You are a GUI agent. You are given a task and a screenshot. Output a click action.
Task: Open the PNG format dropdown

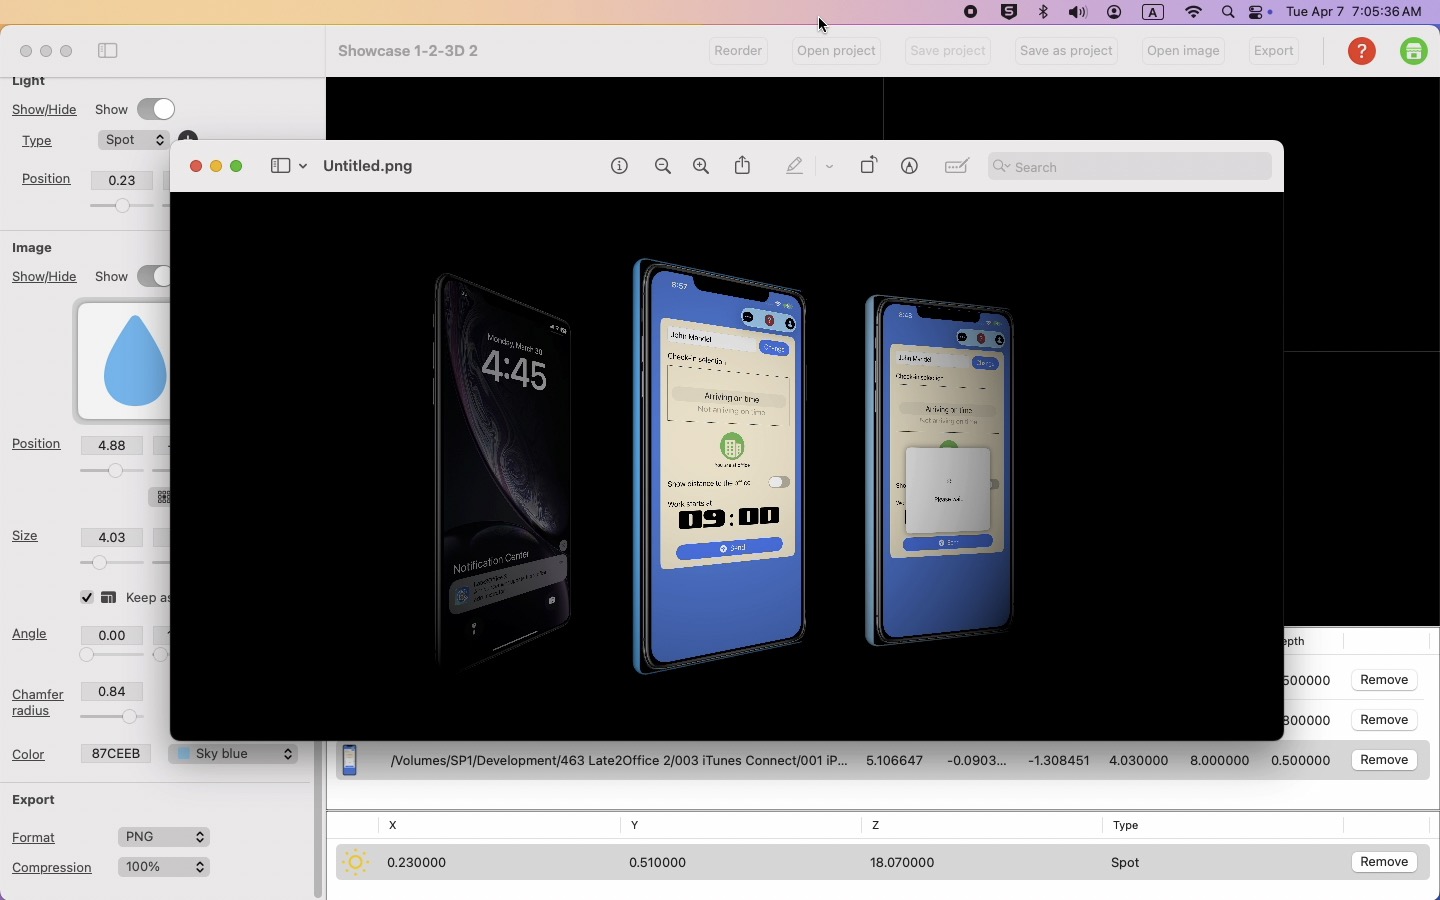click(x=165, y=838)
